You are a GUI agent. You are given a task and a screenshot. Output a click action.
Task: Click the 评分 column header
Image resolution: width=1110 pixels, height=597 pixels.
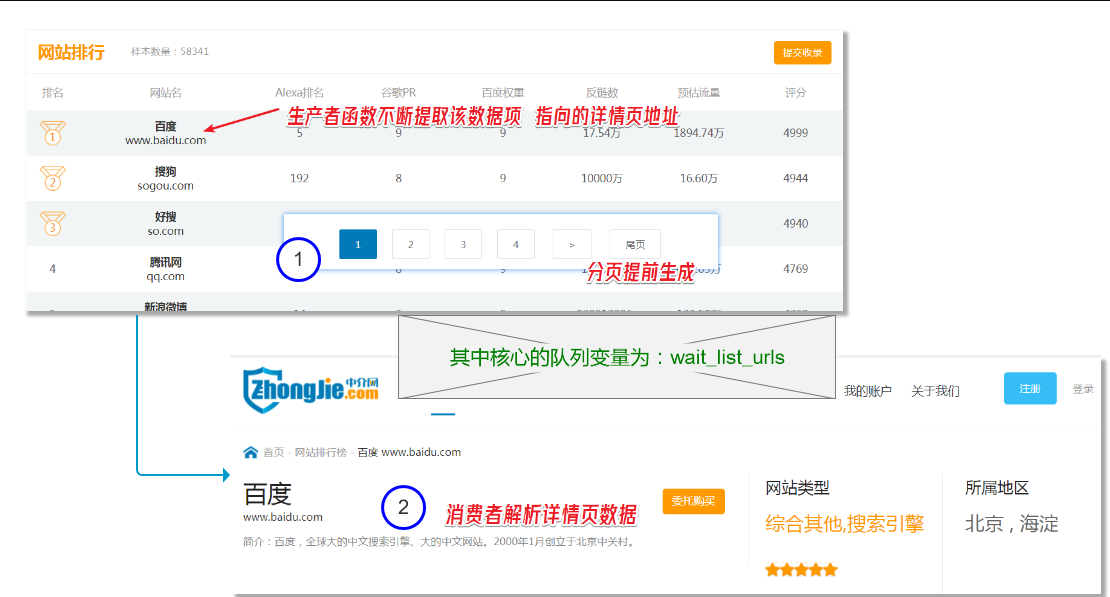(795, 93)
